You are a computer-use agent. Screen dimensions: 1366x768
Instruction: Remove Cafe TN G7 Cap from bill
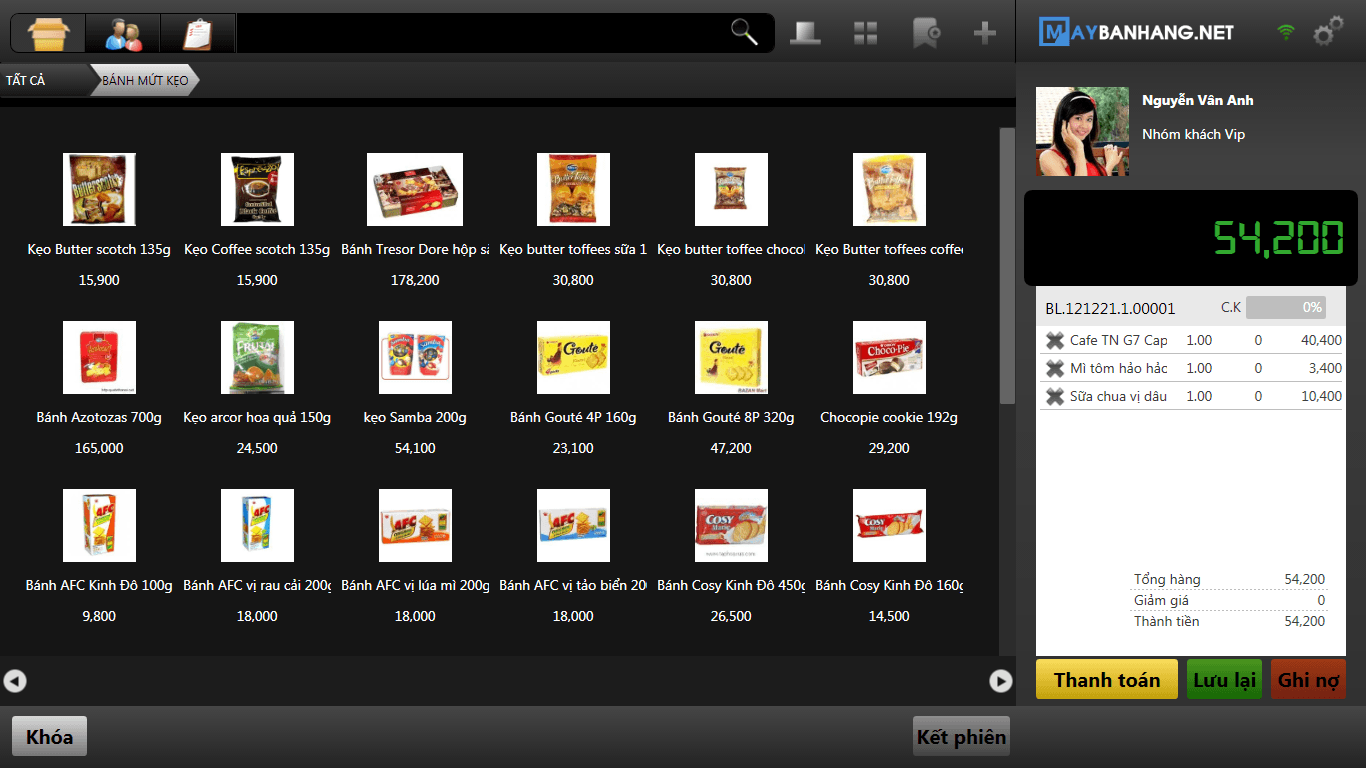[x=1054, y=341]
